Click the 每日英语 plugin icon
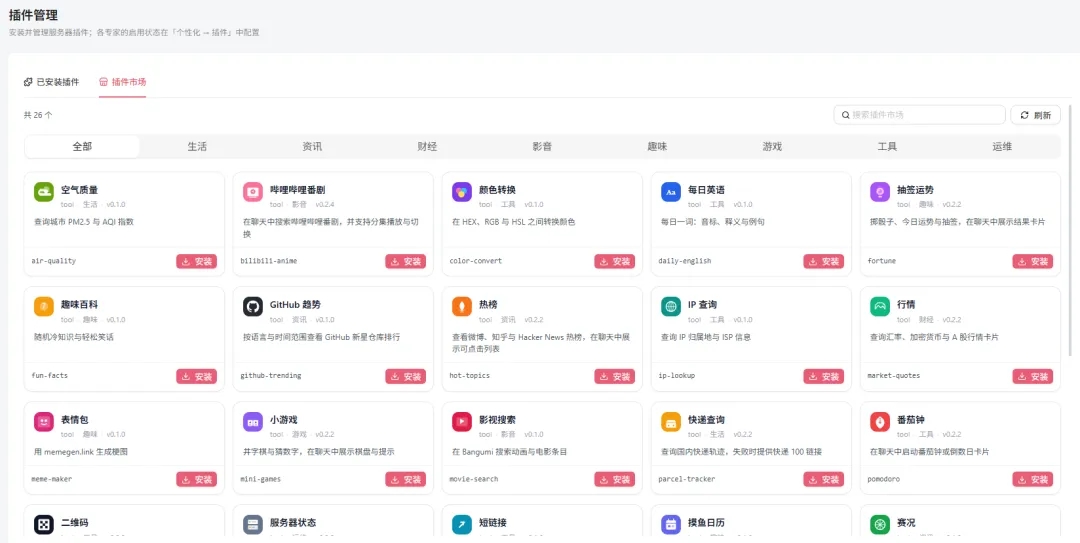 [x=671, y=192]
